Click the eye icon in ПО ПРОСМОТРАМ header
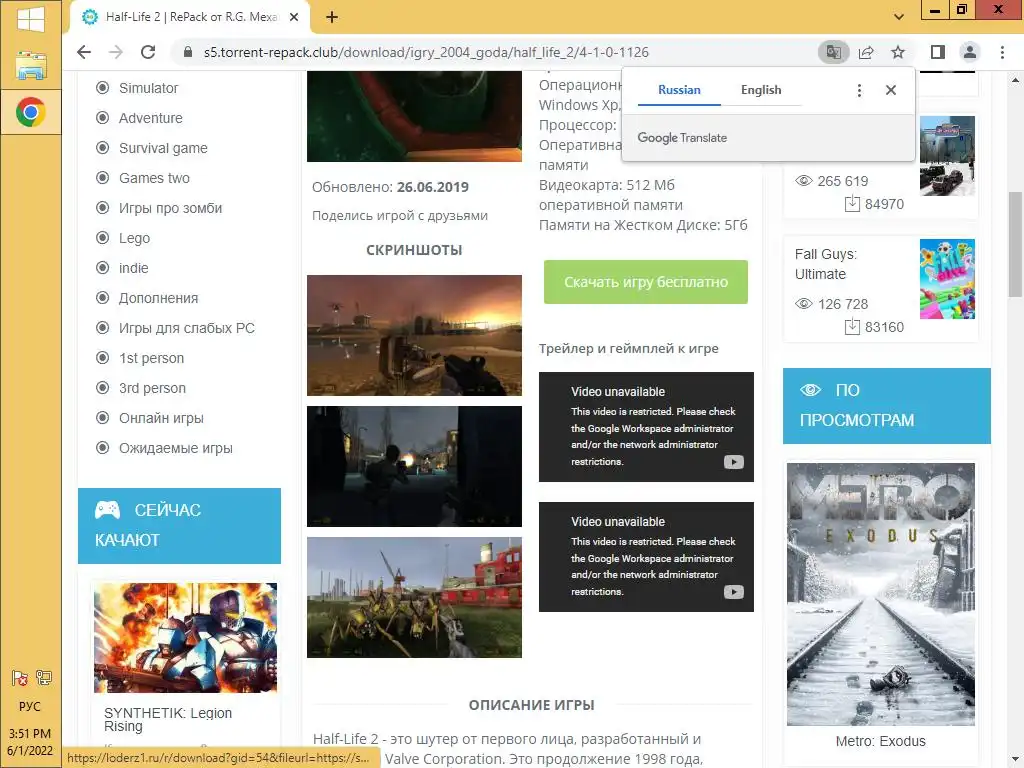The height and width of the screenshot is (768, 1024). pyautogui.click(x=810, y=390)
